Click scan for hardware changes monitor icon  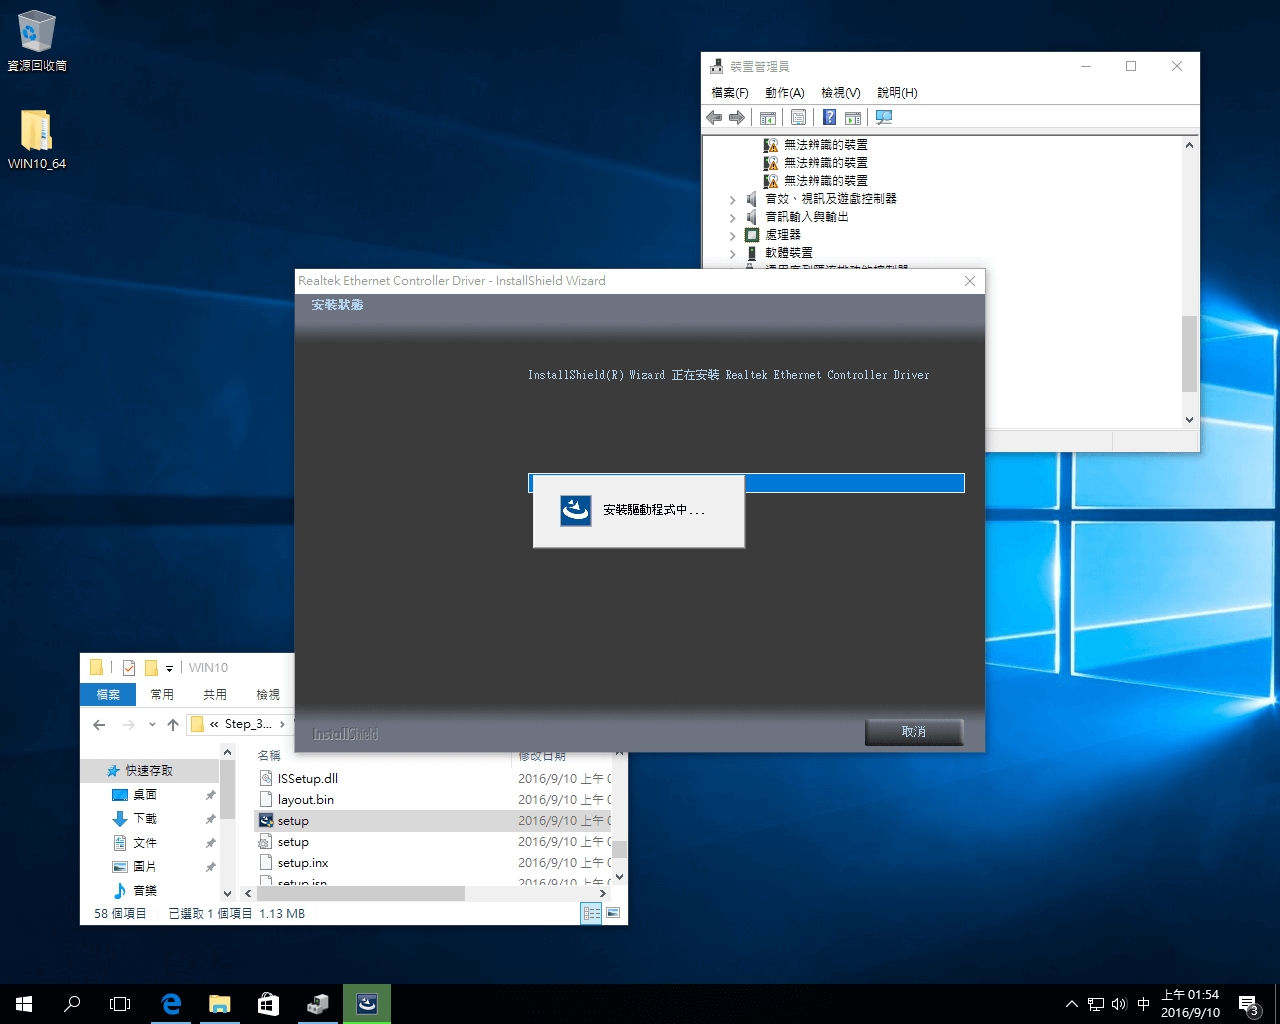click(x=884, y=118)
